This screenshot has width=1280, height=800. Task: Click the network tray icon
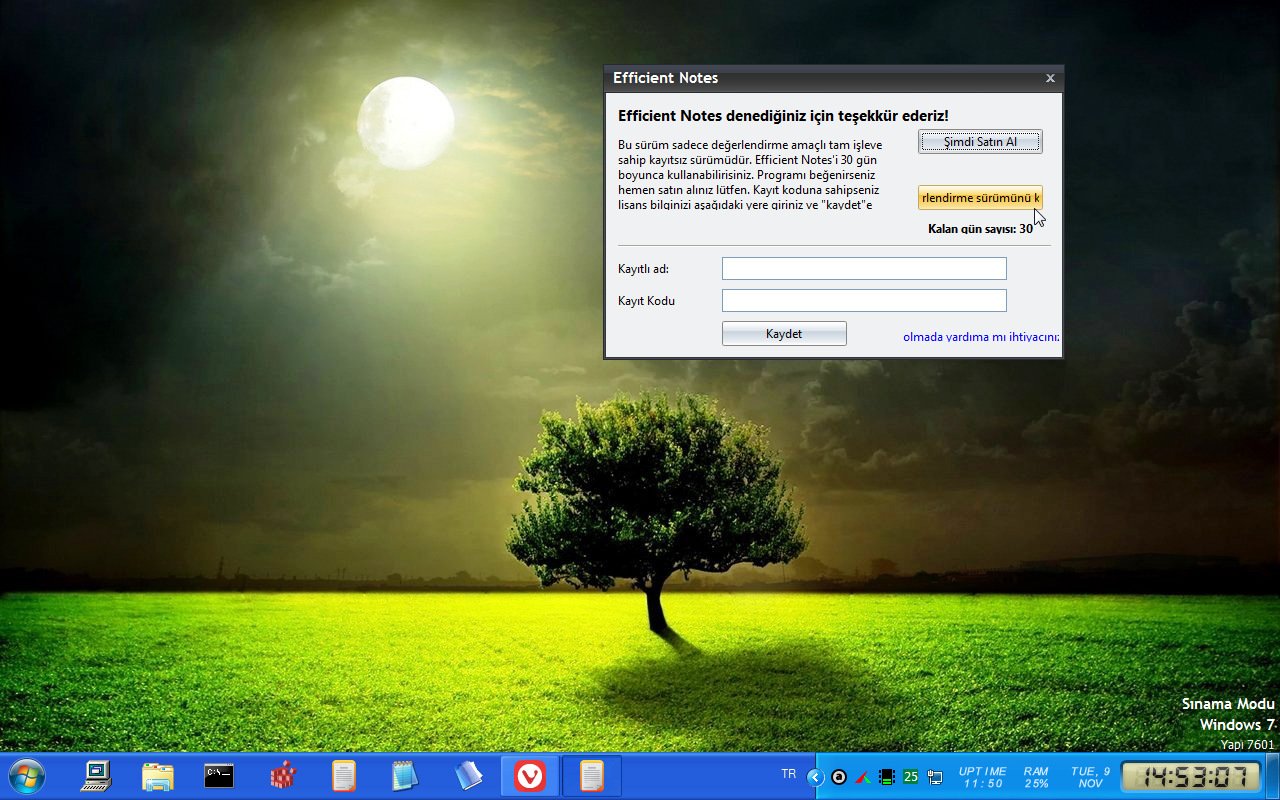click(x=935, y=777)
